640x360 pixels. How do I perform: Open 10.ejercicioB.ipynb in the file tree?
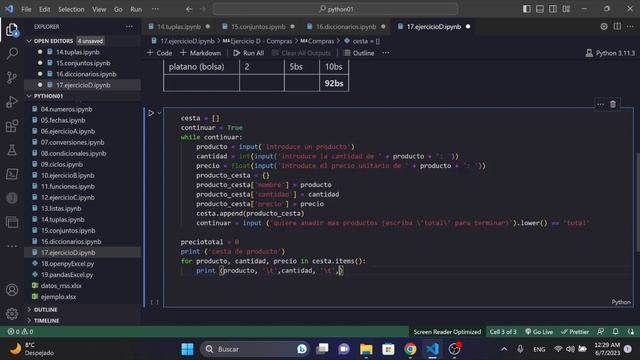67,176
